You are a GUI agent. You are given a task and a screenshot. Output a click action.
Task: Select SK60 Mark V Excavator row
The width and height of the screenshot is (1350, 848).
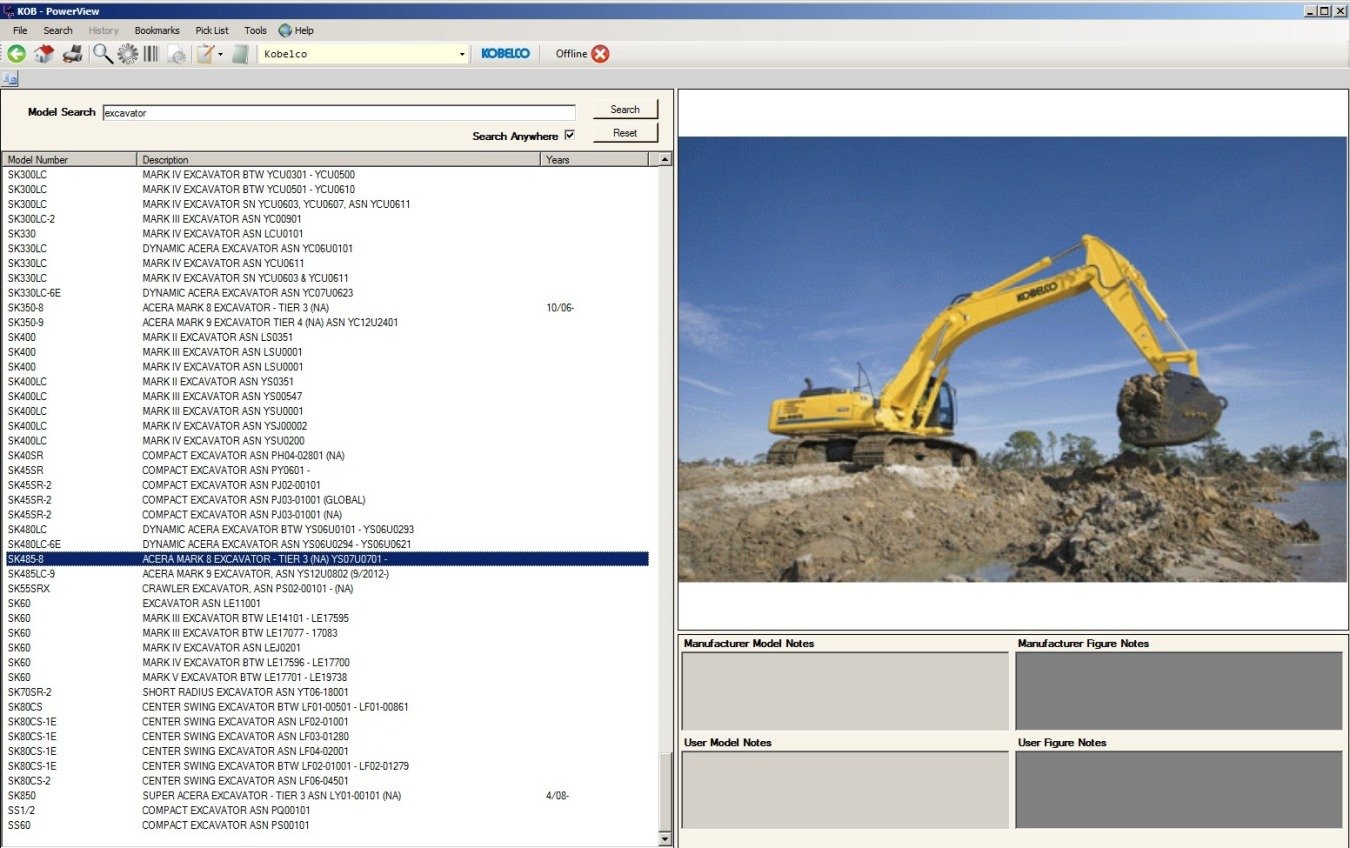point(326,677)
